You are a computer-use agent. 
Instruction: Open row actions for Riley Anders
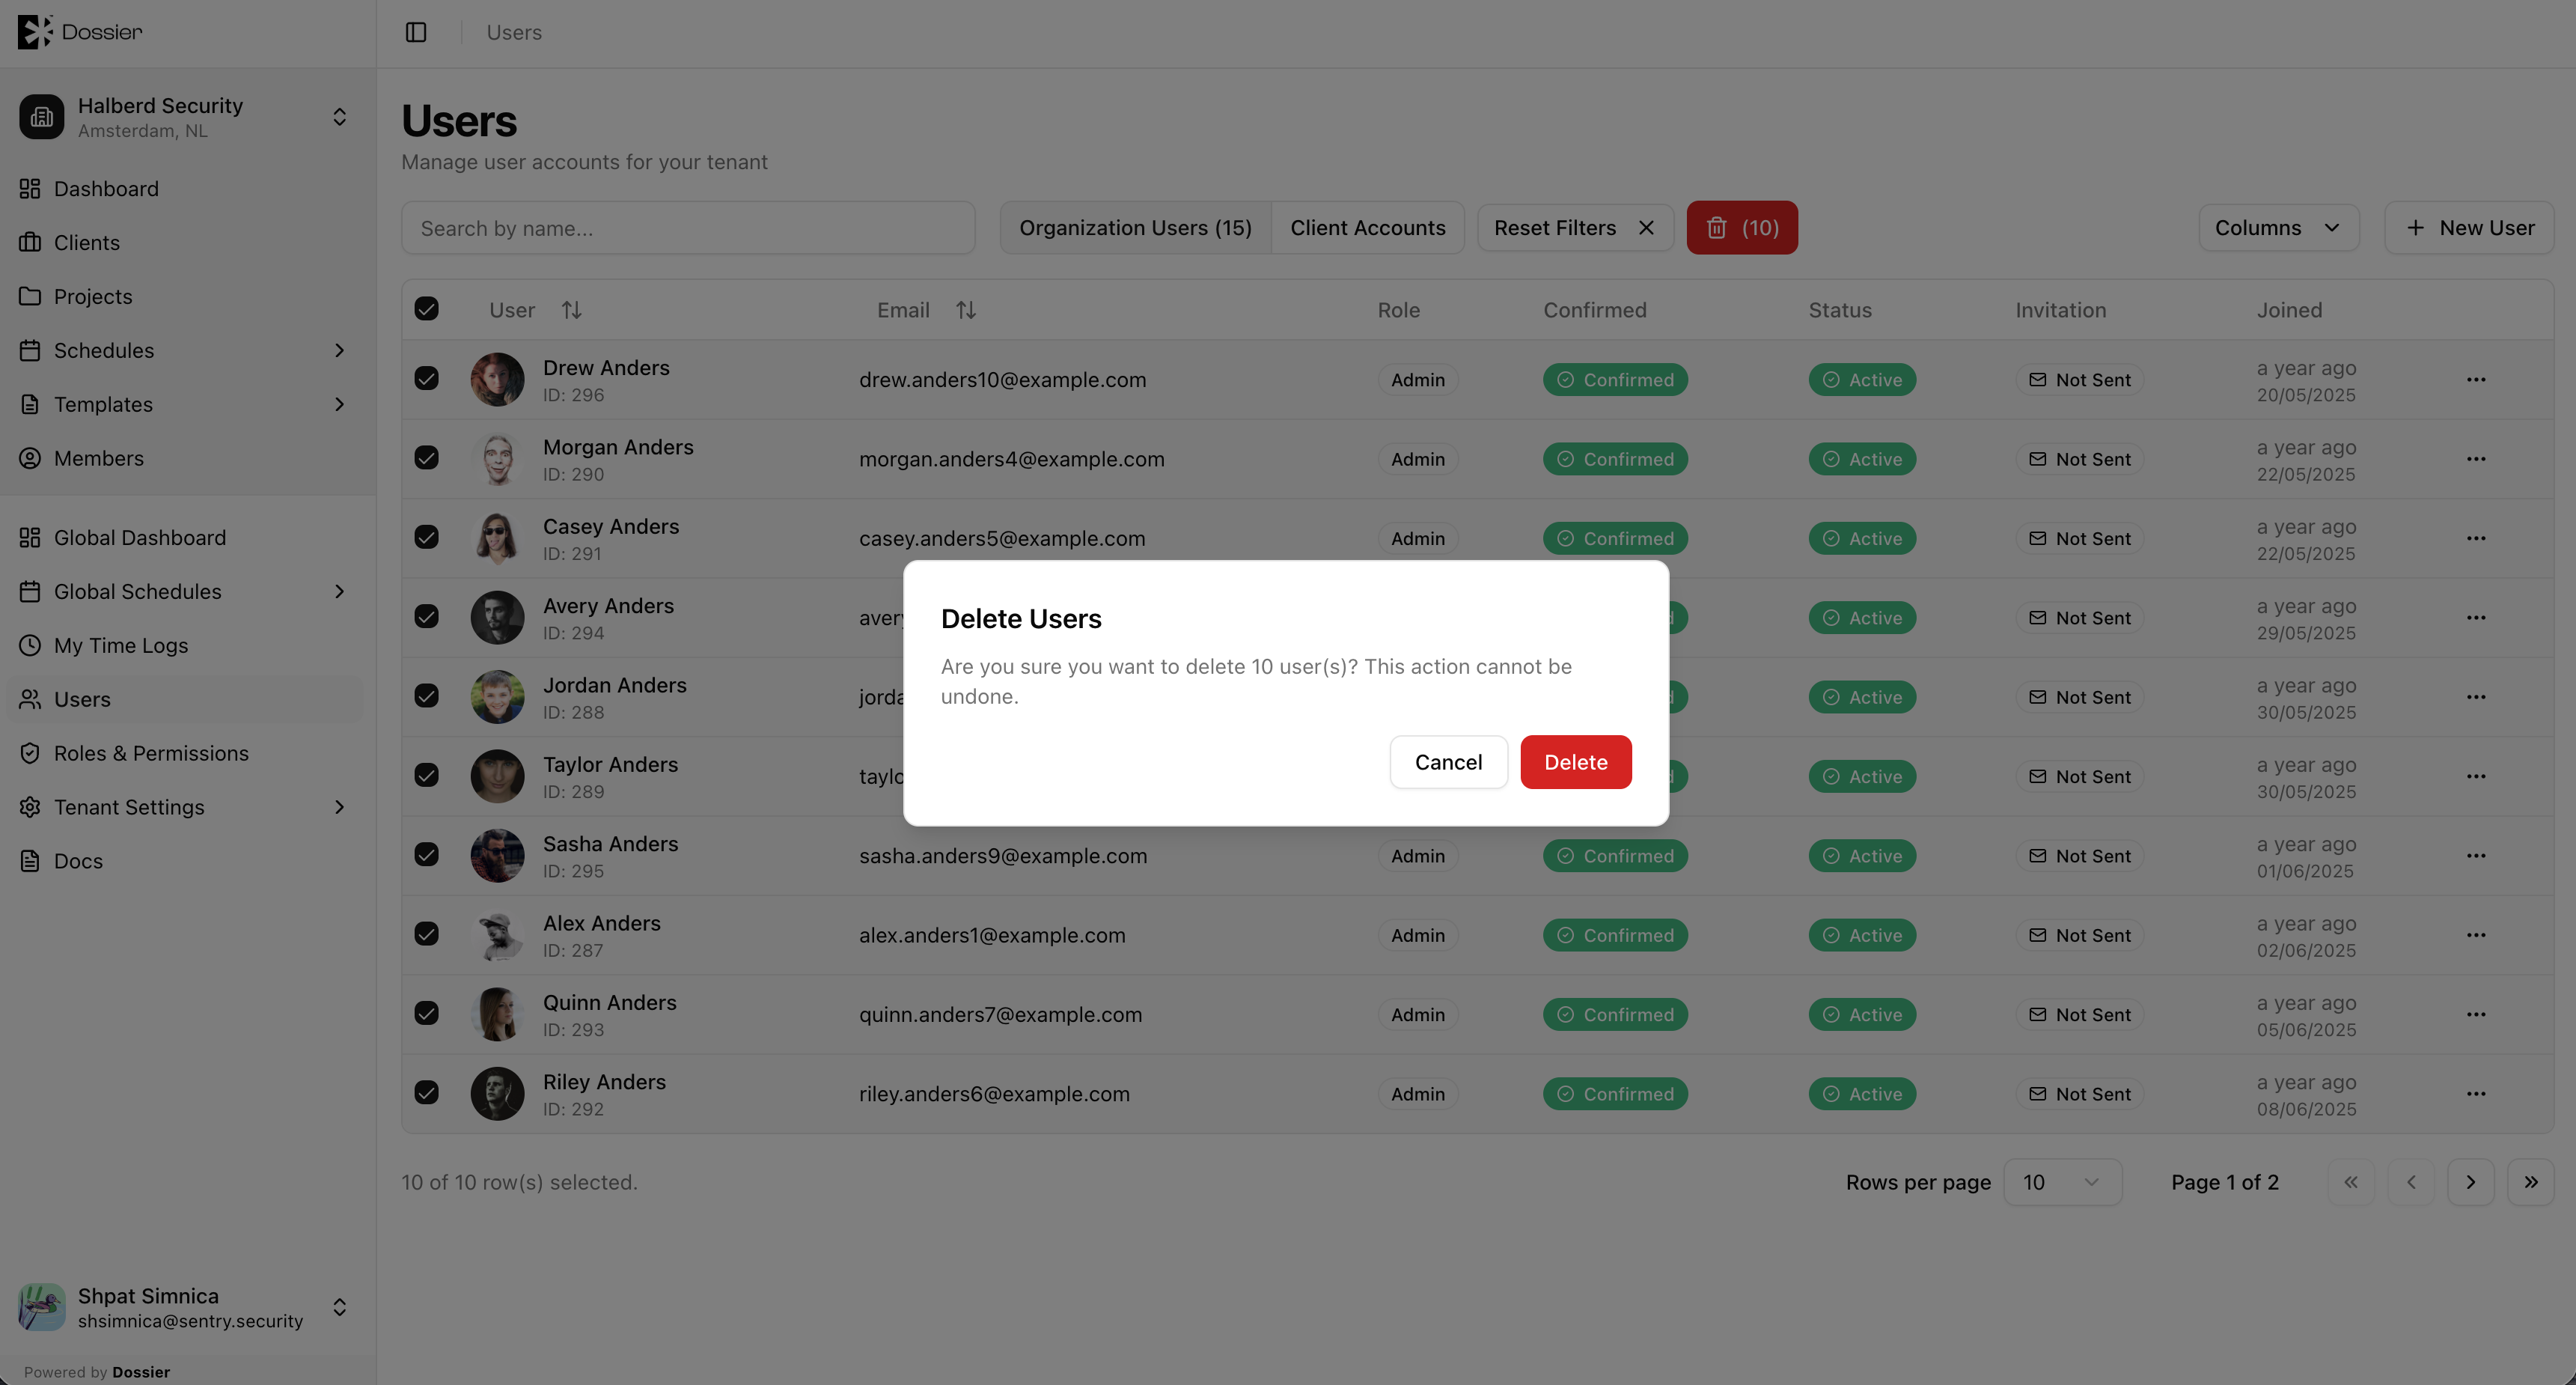[x=2476, y=1094]
